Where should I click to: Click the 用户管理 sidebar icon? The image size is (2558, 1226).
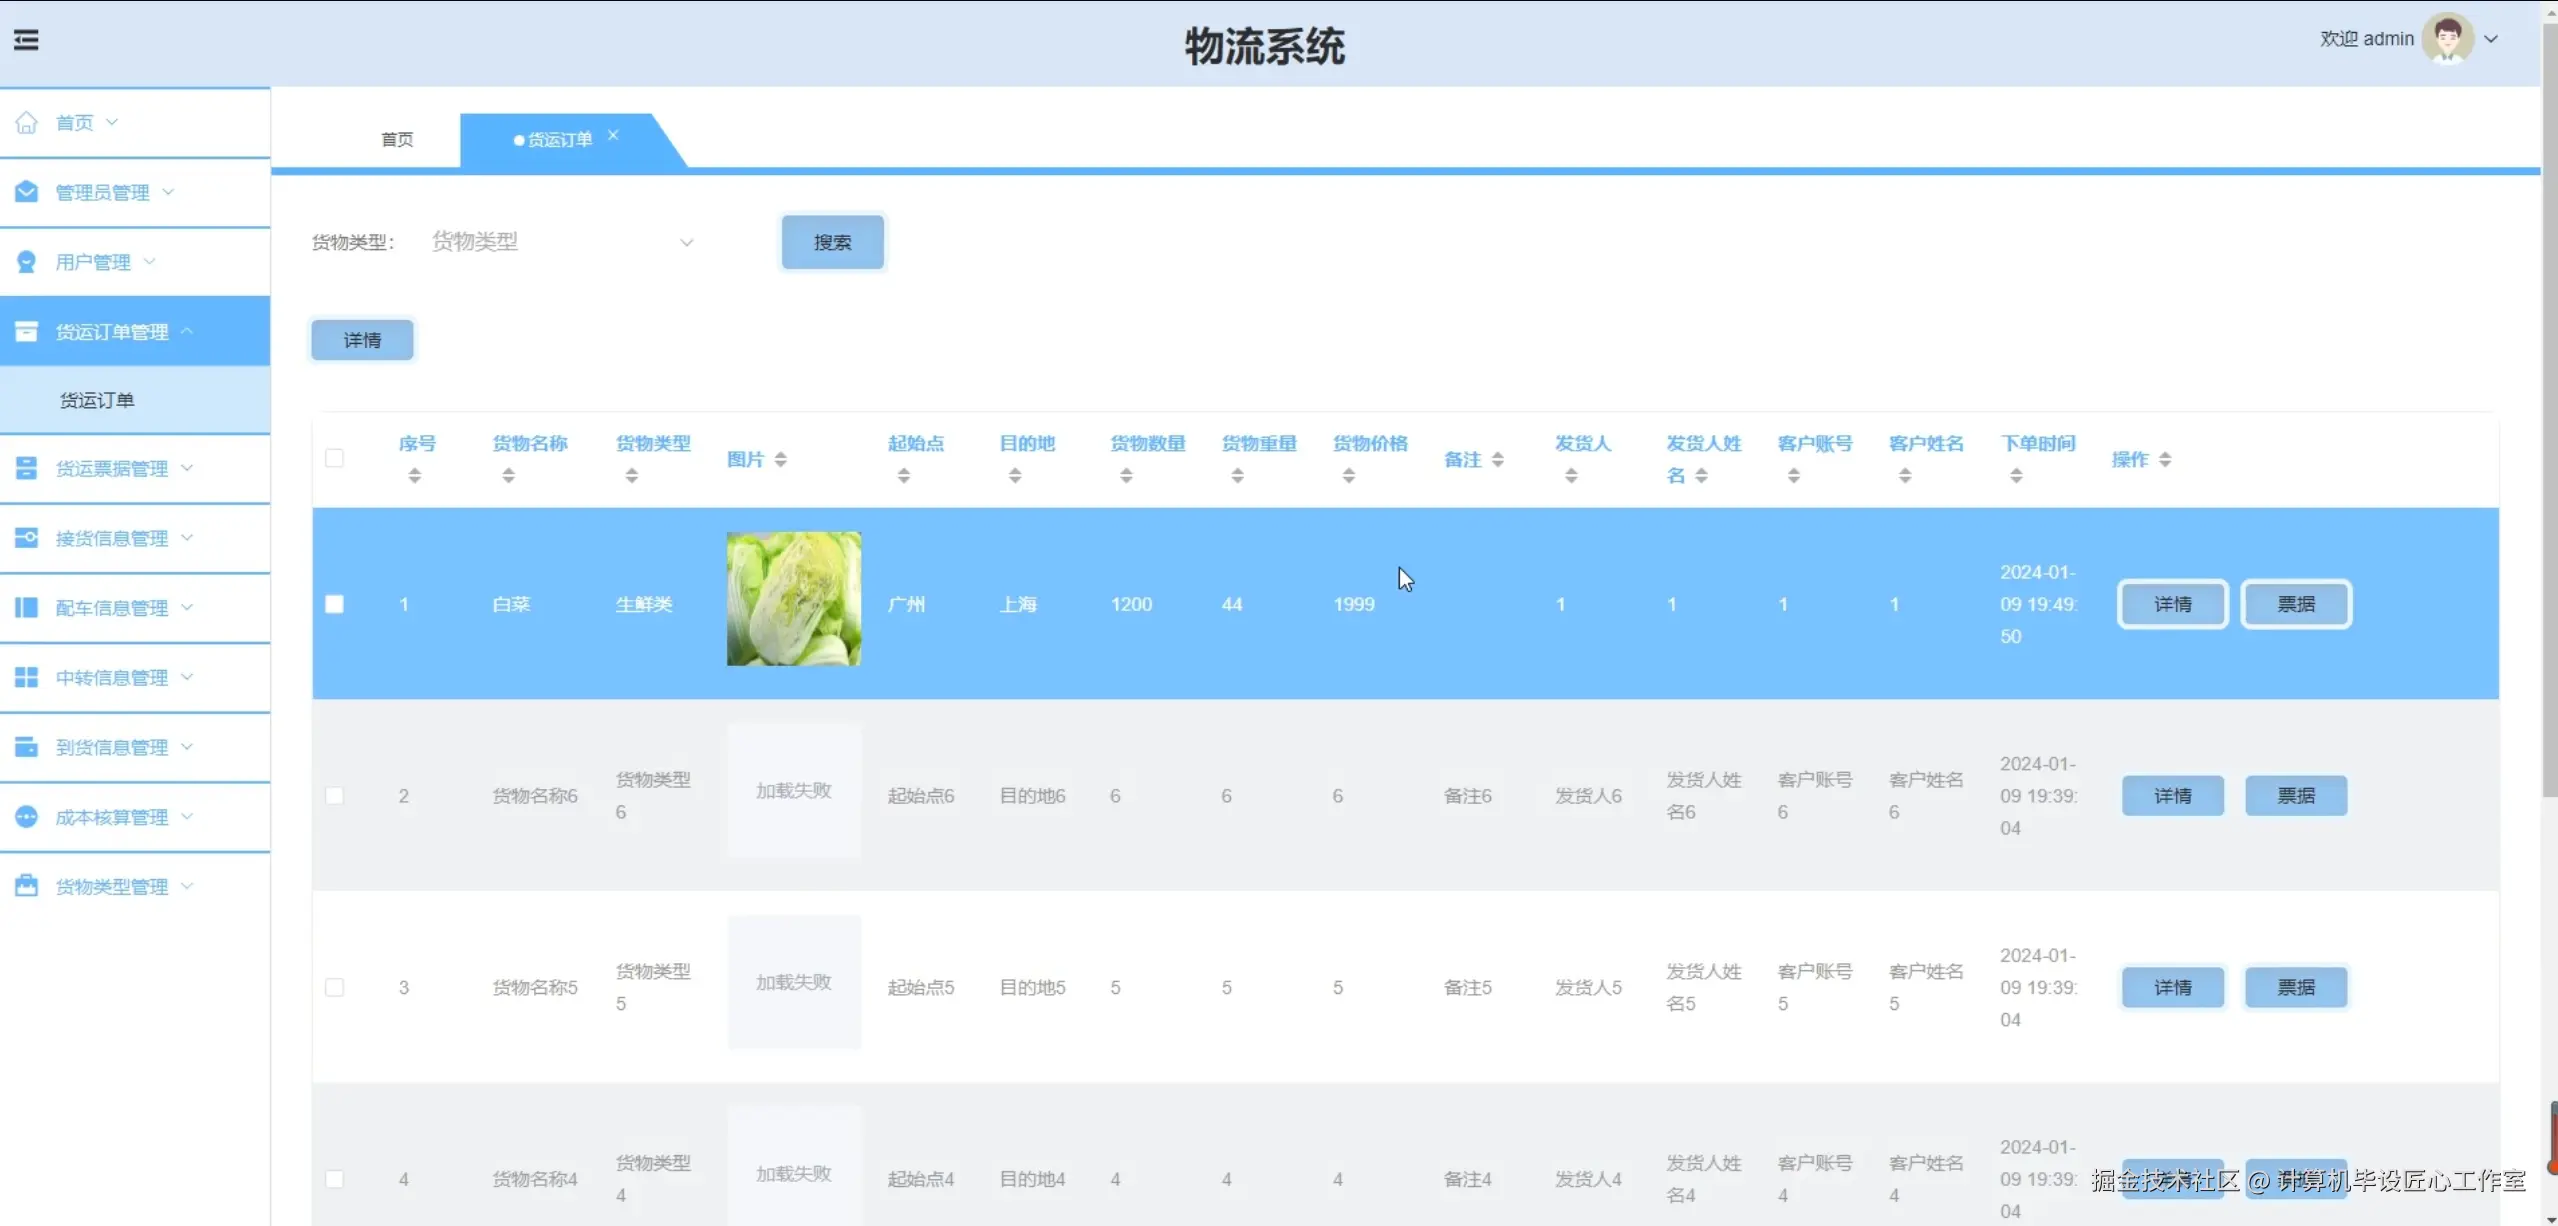tap(27, 262)
